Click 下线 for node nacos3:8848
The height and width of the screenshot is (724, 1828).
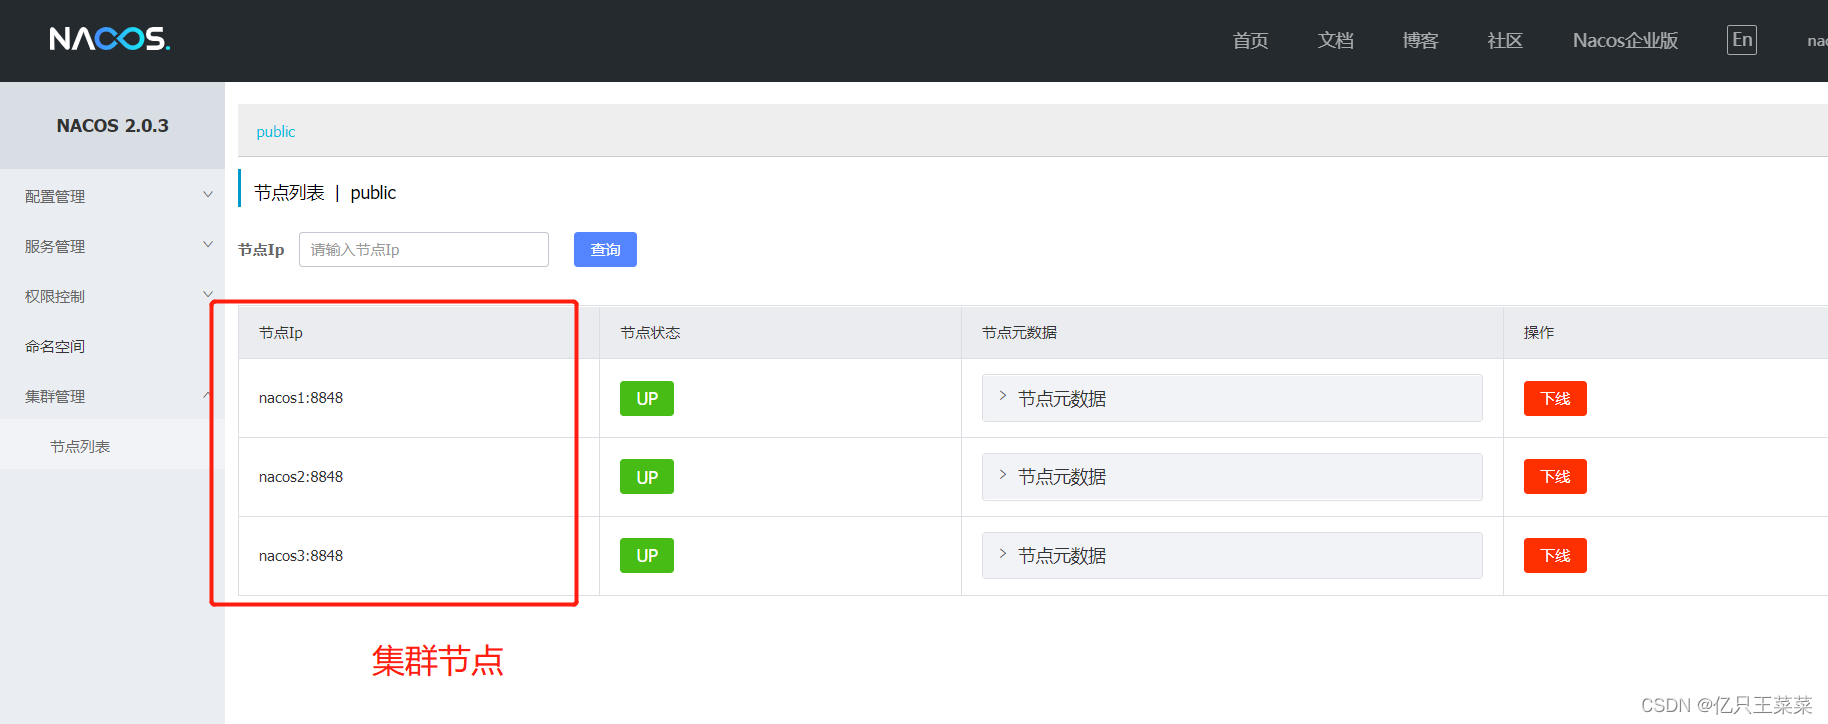(1555, 555)
